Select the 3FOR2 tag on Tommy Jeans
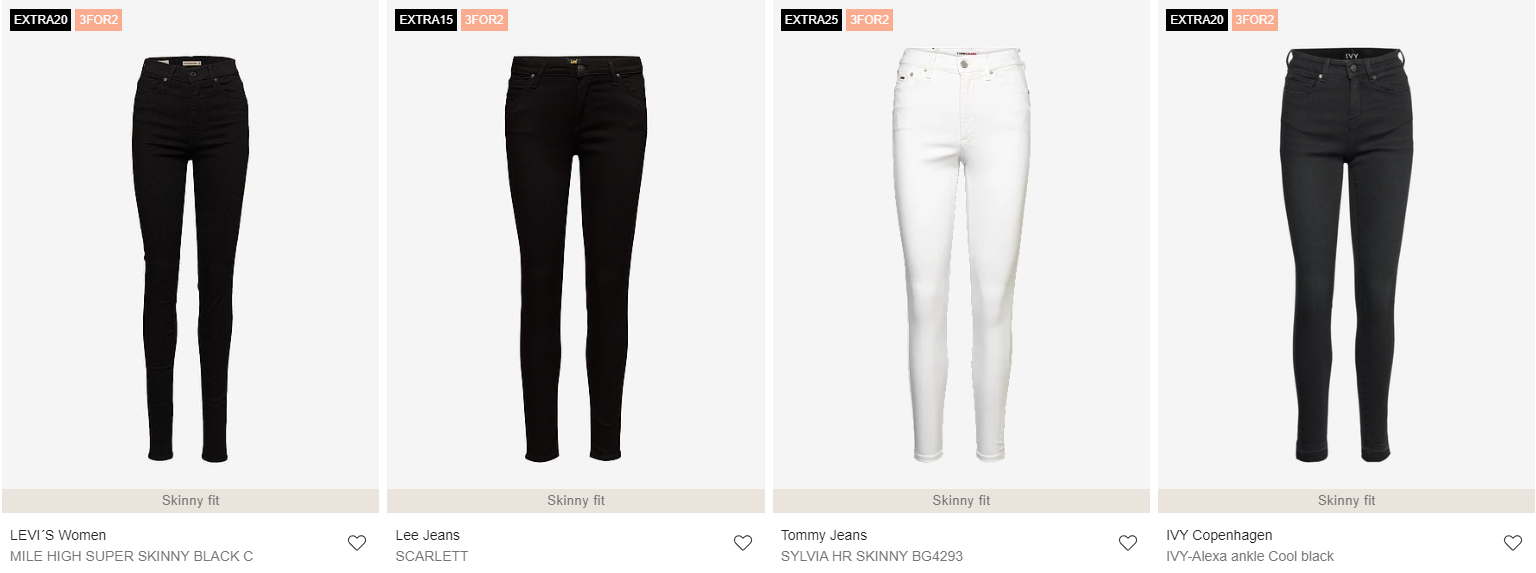This screenshot has width=1536, height=573. [x=869, y=20]
